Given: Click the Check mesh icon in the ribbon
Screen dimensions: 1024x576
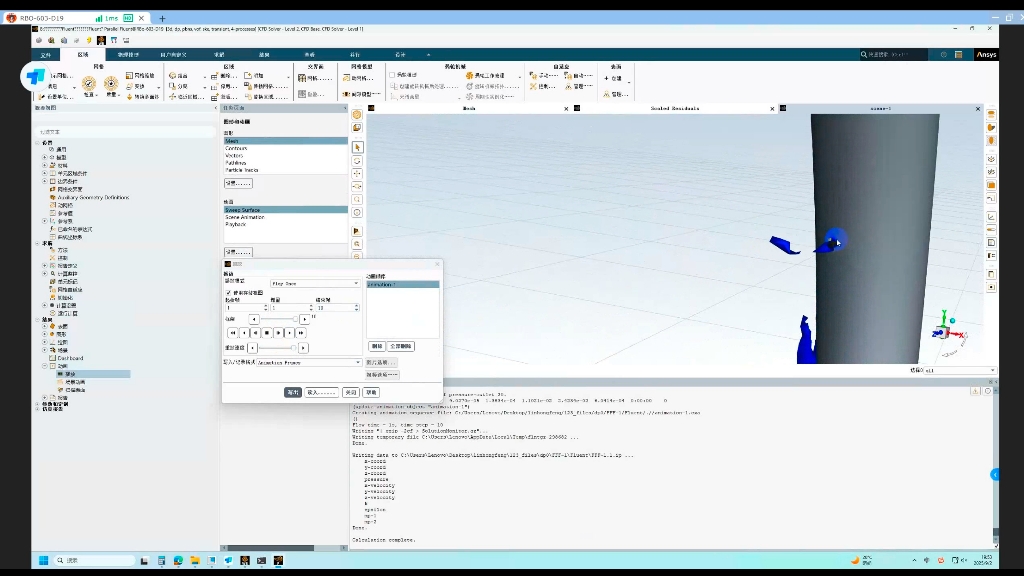Looking at the screenshot, I should (89, 83).
